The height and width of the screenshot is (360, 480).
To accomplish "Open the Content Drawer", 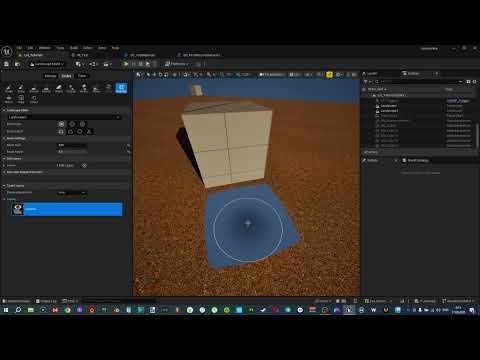I will click(x=16, y=301).
